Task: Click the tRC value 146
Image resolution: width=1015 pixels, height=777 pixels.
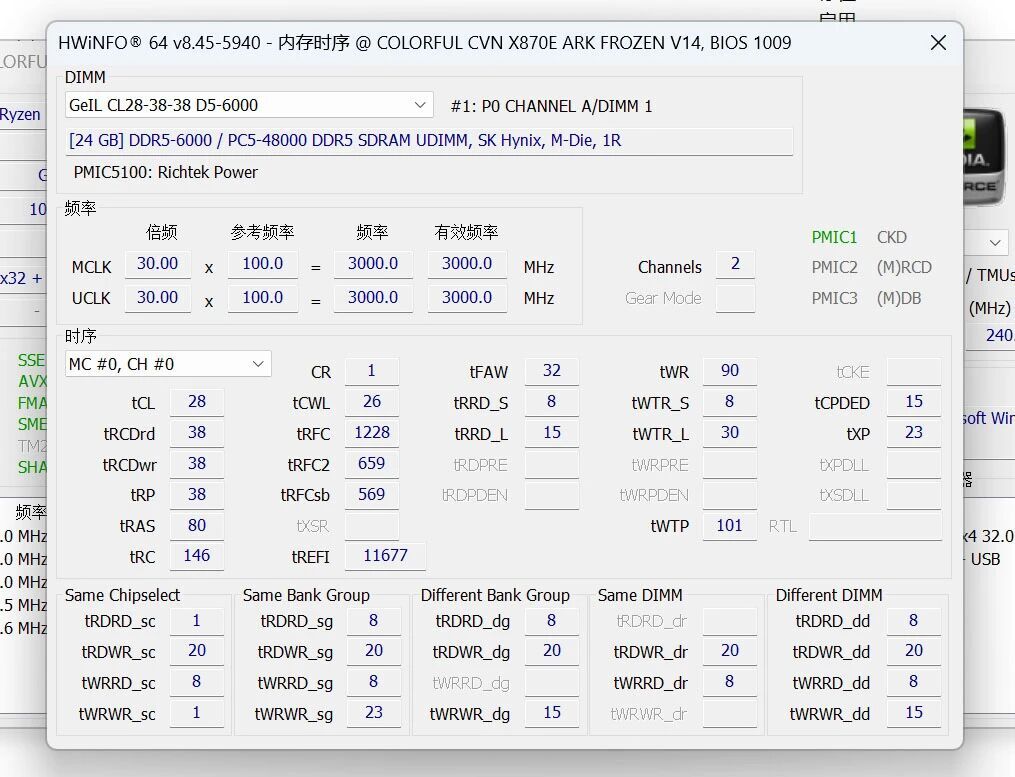Action: 197,556
